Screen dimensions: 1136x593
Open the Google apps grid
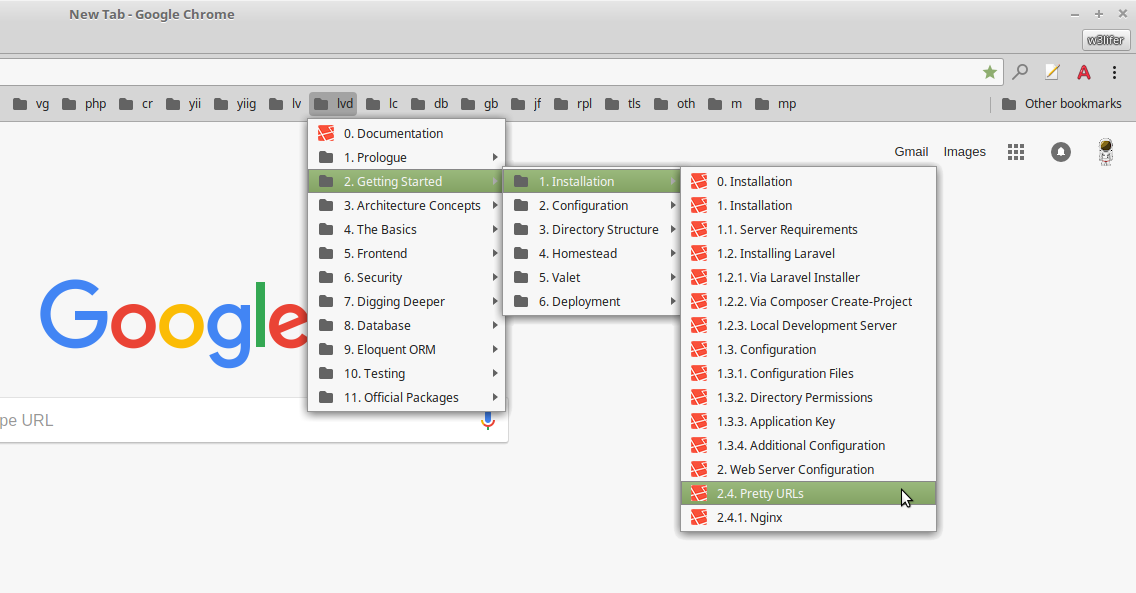(1016, 152)
